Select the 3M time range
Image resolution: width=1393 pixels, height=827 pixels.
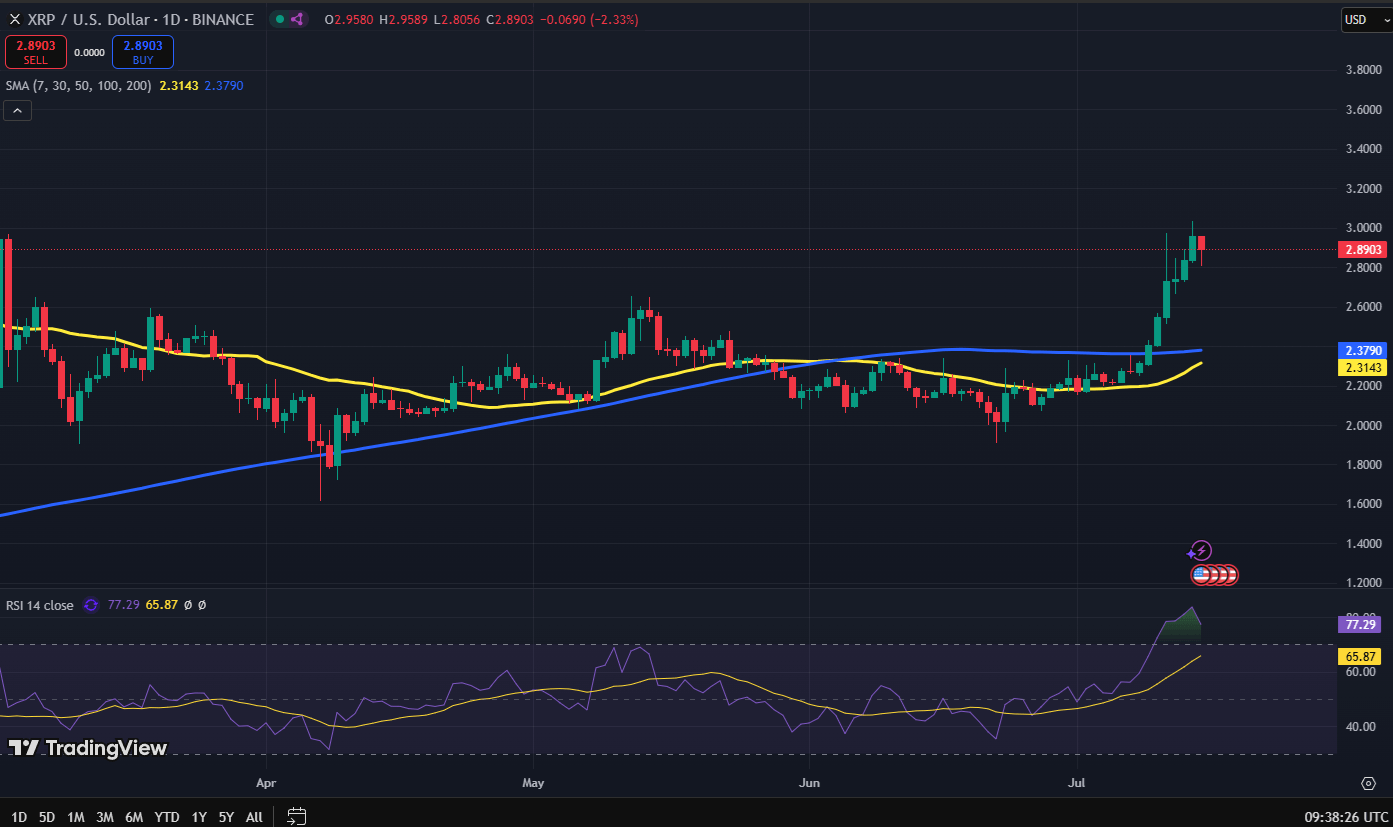[x=105, y=817]
